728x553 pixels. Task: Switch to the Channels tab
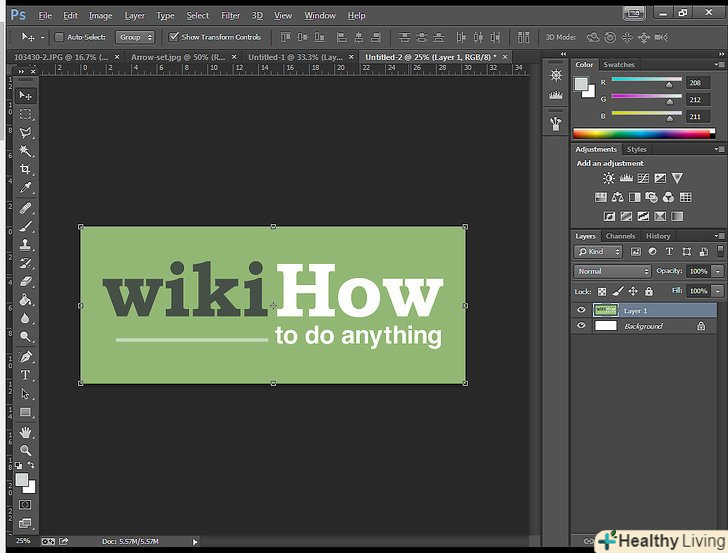click(620, 236)
